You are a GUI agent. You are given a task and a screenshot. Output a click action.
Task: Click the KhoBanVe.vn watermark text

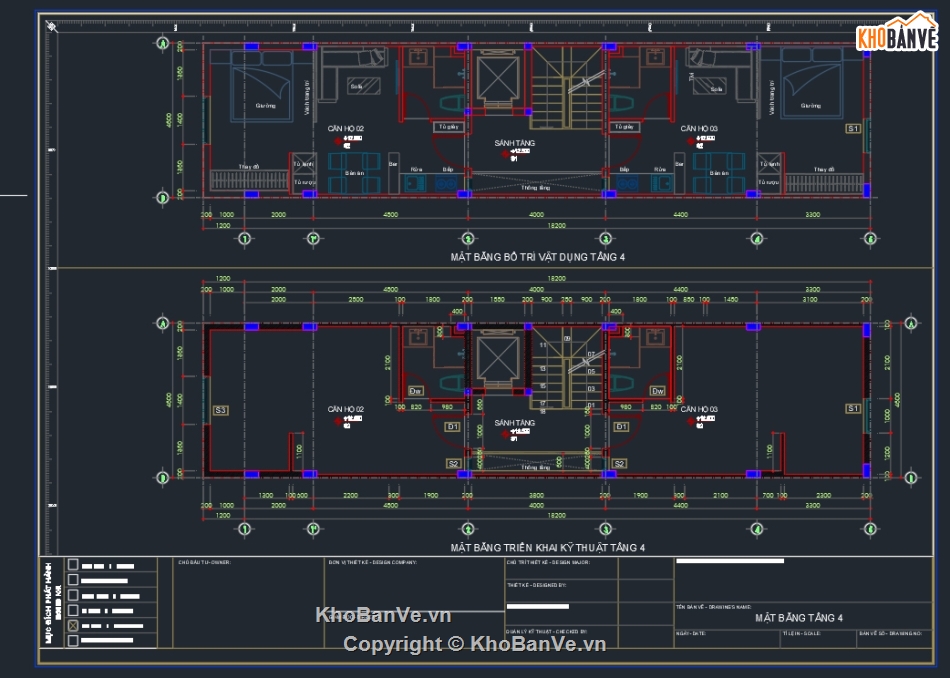(x=384, y=615)
